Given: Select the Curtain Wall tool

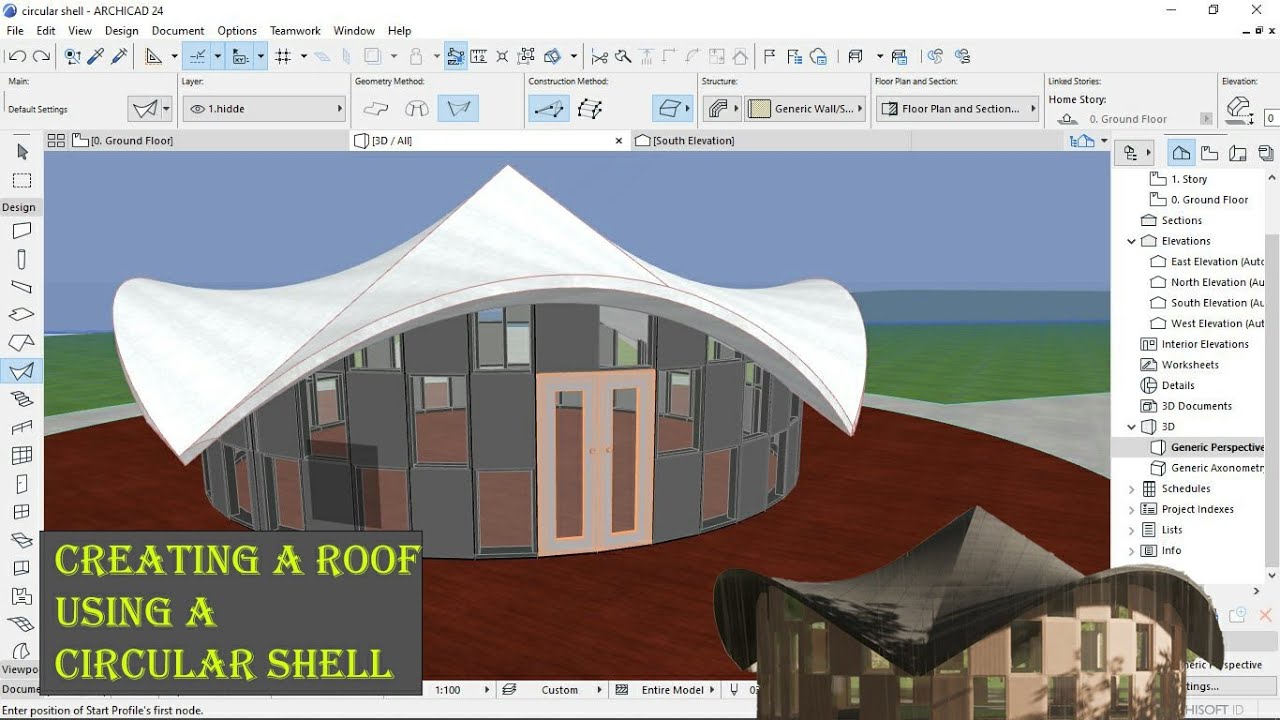Looking at the screenshot, I should click(22, 455).
